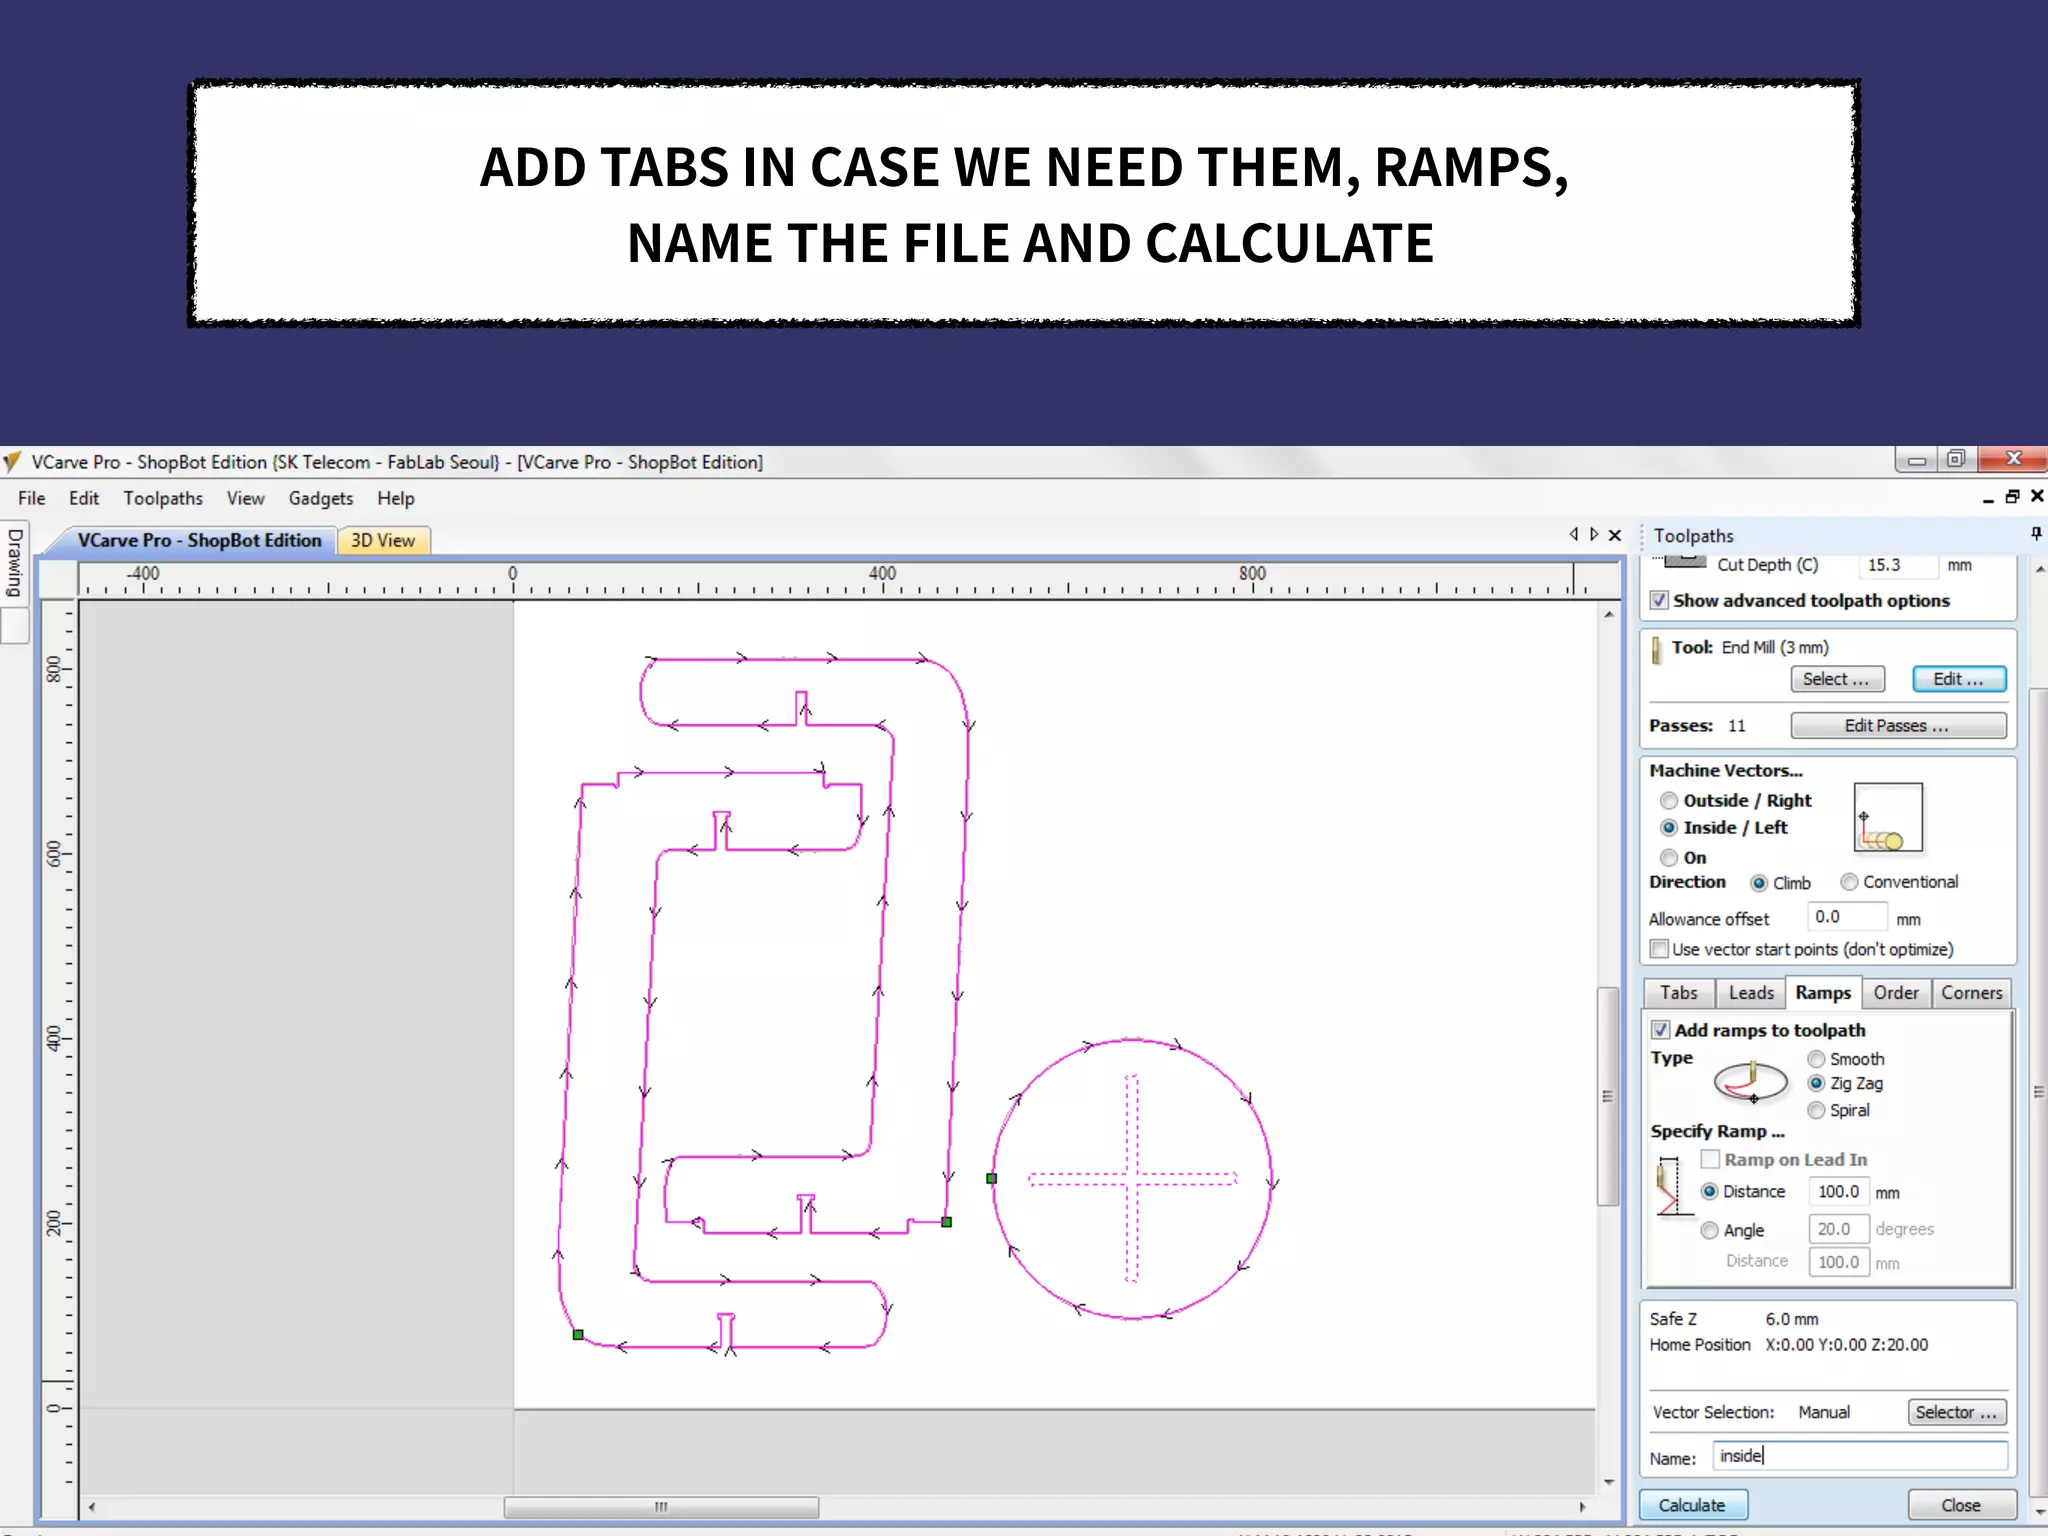Click the Calculate button
Image resolution: width=2048 pixels, height=1536 pixels.
(x=1692, y=1505)
